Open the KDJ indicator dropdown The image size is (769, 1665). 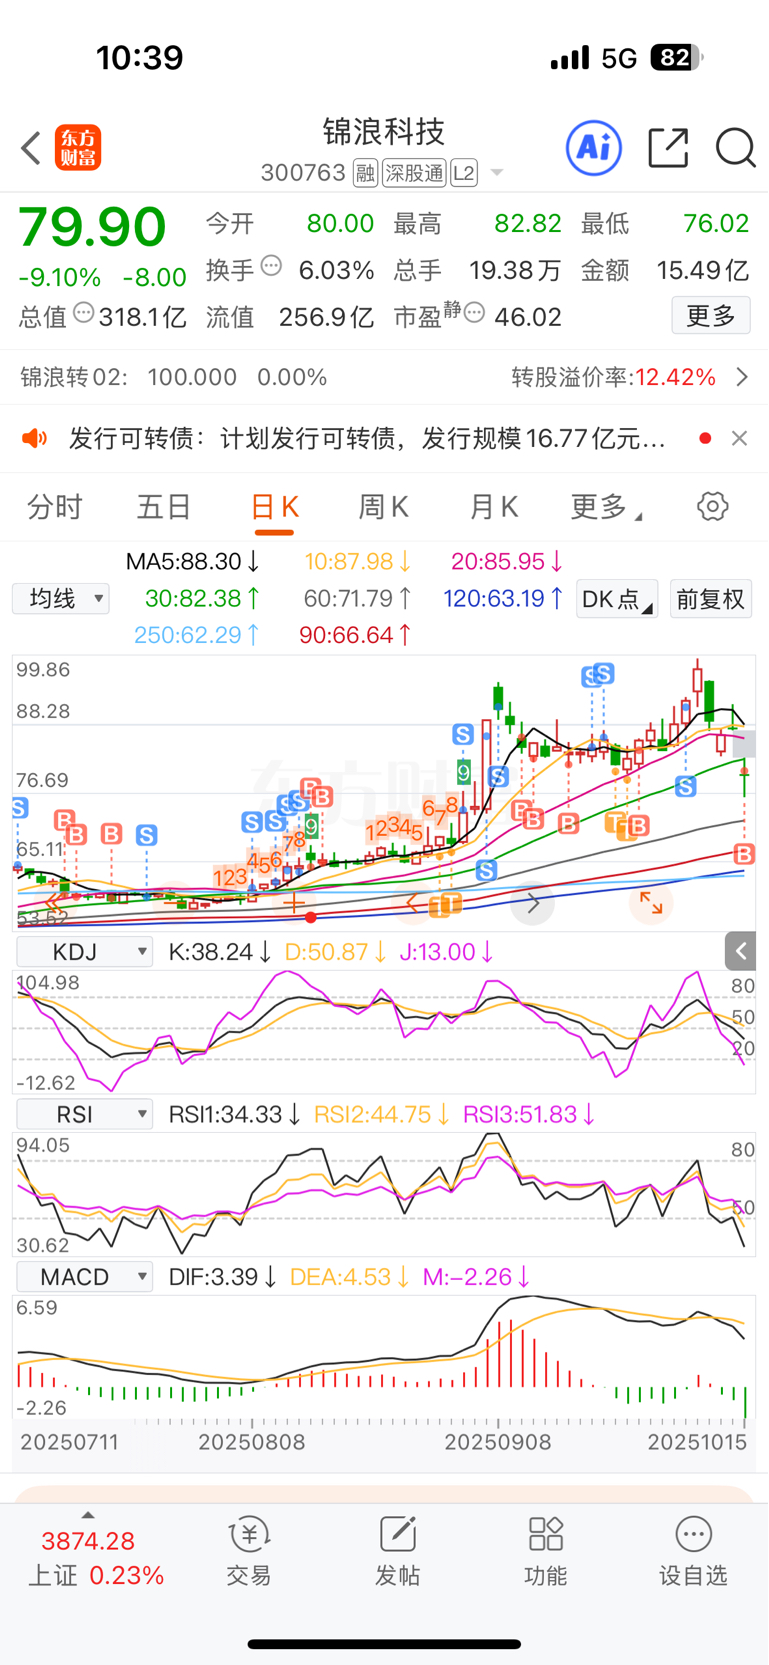[x=85, y=951]
